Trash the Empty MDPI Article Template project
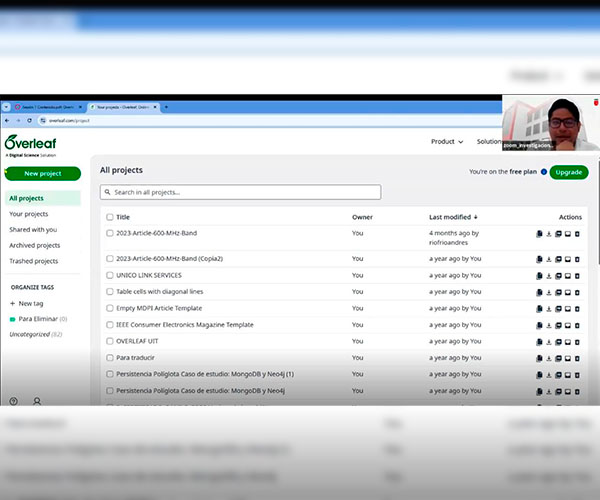Viewport: 600px width, 500px height. coord(577,309)
